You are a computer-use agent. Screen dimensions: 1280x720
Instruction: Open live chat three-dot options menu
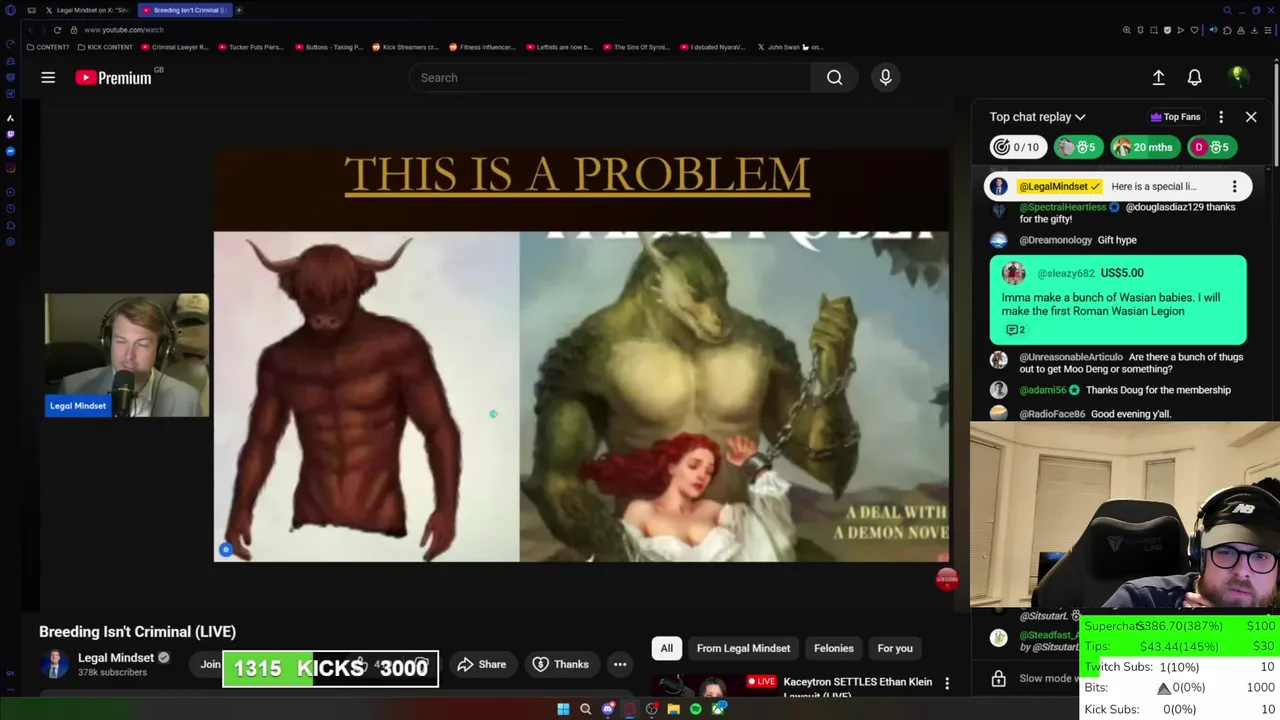[1221, 117]
